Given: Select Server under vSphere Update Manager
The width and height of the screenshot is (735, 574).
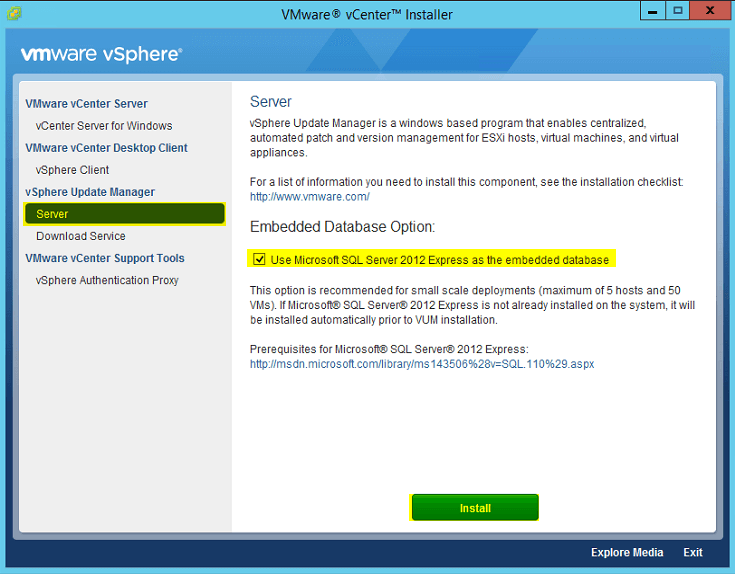Looking at the screenshot, I should (x=124, y=214).
